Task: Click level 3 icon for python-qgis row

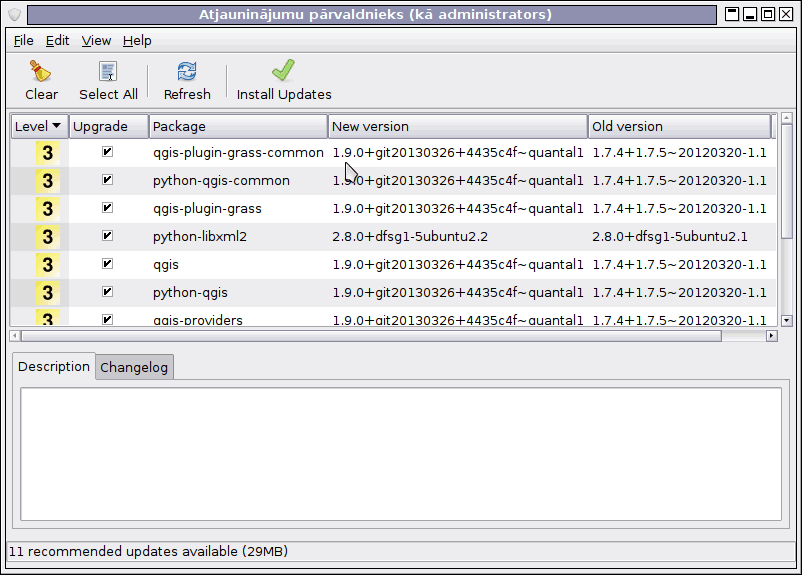Action: click(48, 293)
